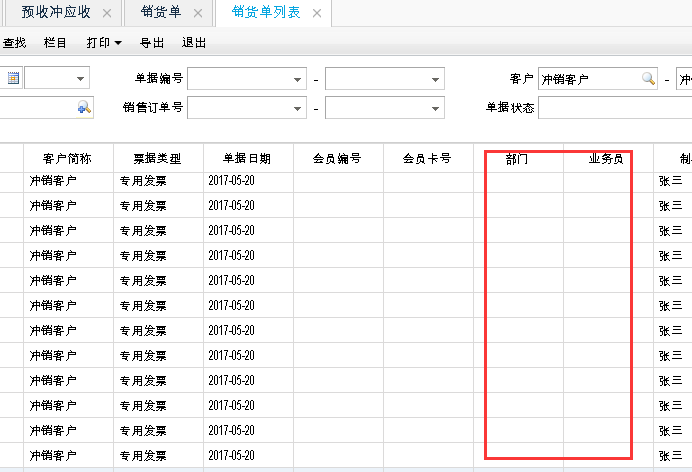Expand the second 单据编号 range dropdown
This screenshot has height=472, width=692.
tap(435, 79)
